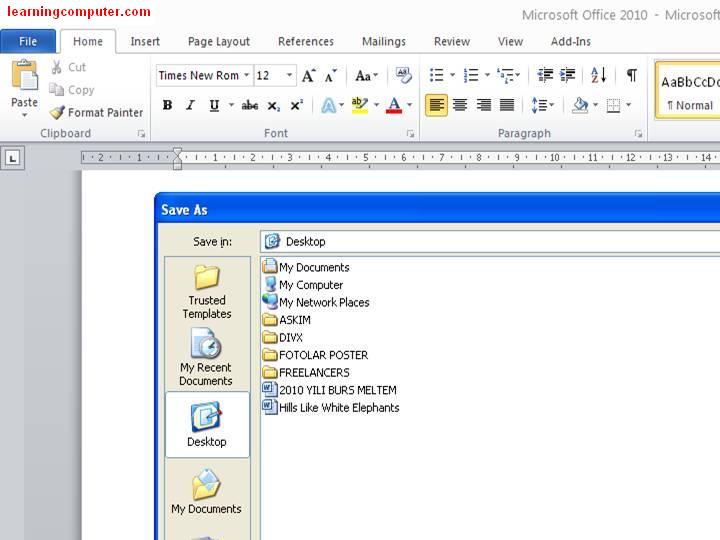Viewport: 720px width, 540px height.
Task: Click the Multilevel List icon
Action: coord(505,75)
